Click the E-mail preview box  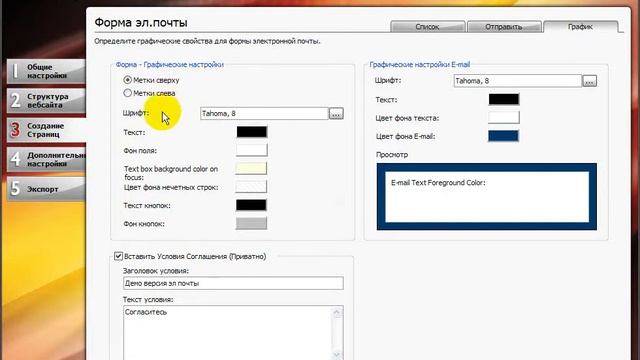point(487,197)
